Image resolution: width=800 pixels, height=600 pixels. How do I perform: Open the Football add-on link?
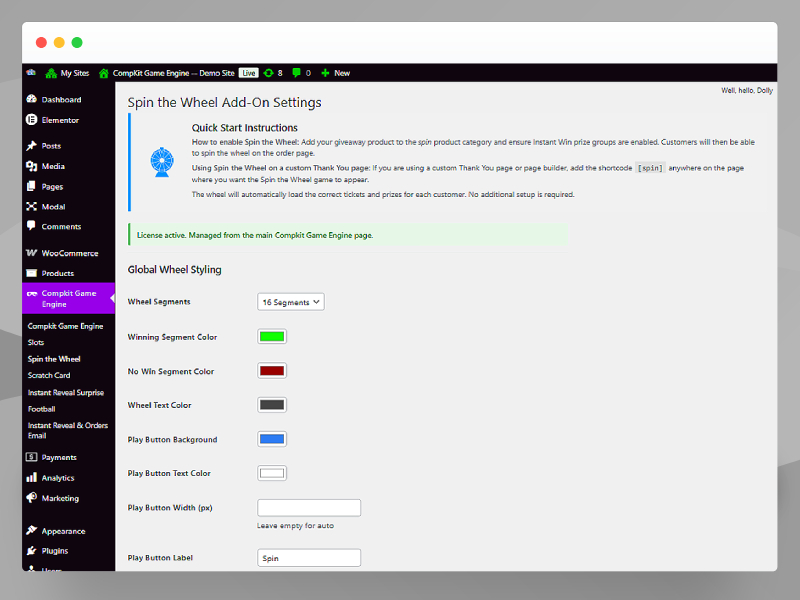(x=41, y=409)
